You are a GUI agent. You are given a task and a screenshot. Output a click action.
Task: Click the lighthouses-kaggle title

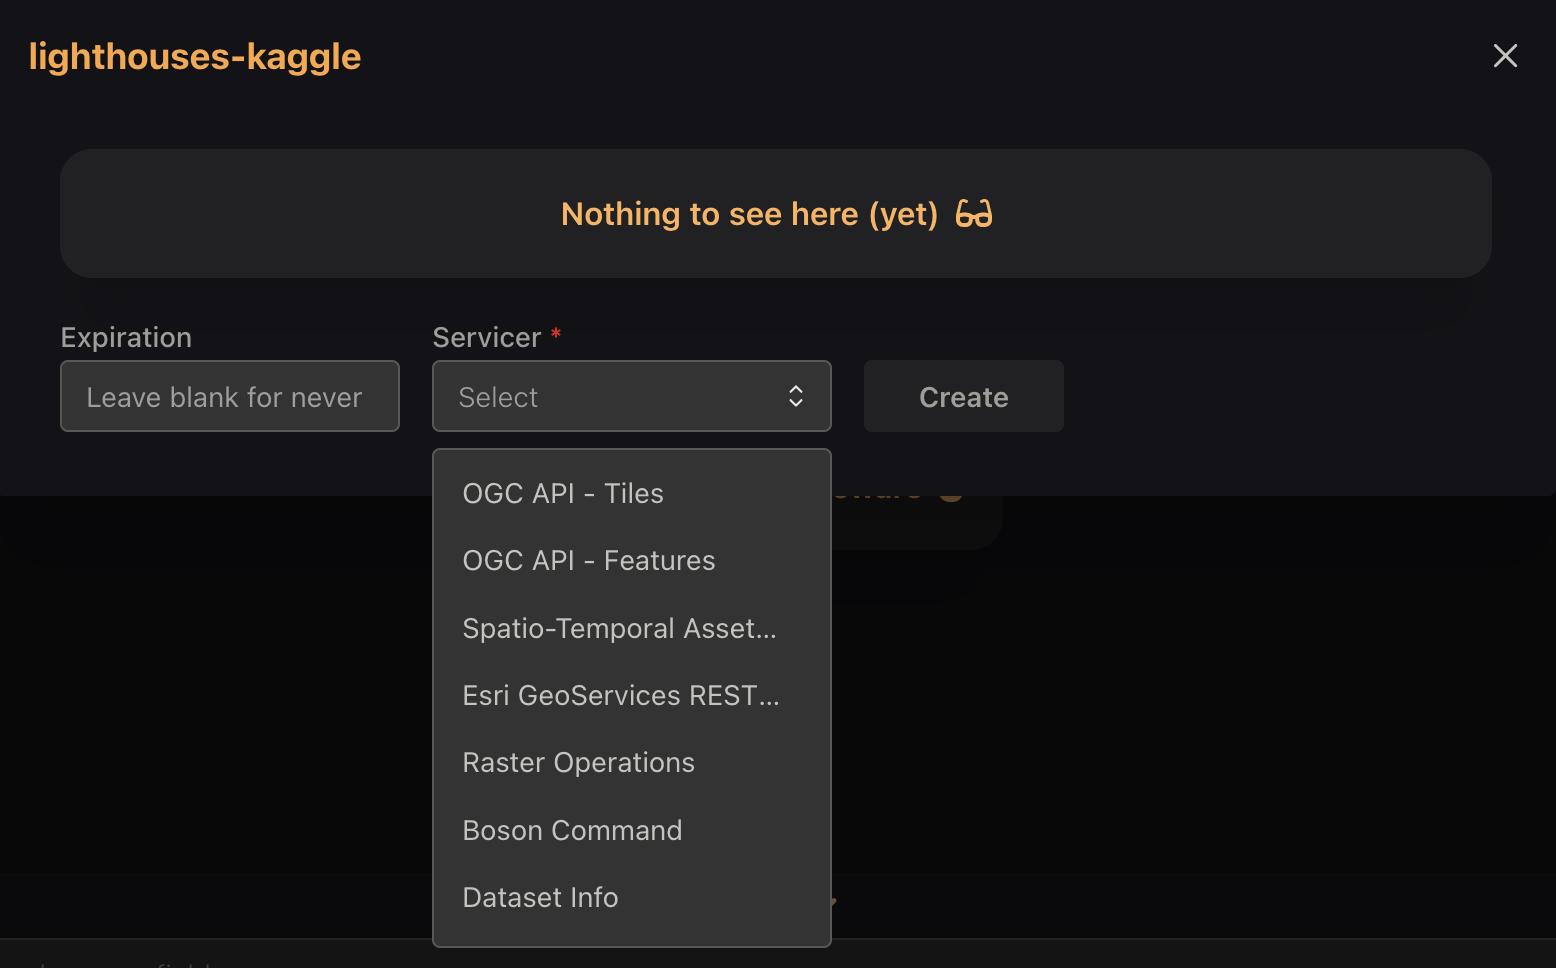tap(195, 57)
